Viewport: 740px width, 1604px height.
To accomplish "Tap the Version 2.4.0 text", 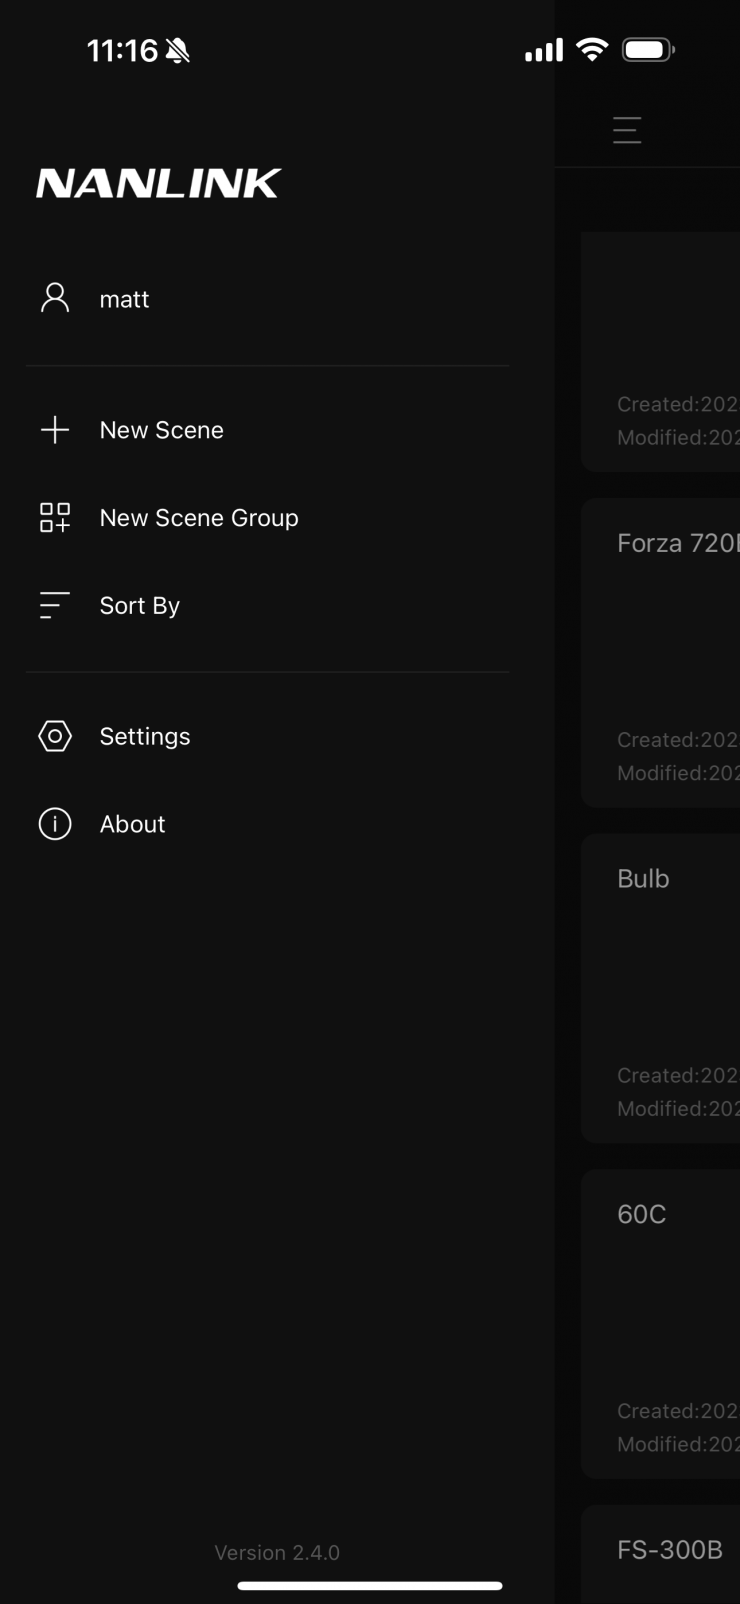I will (x=277, y=1552).
